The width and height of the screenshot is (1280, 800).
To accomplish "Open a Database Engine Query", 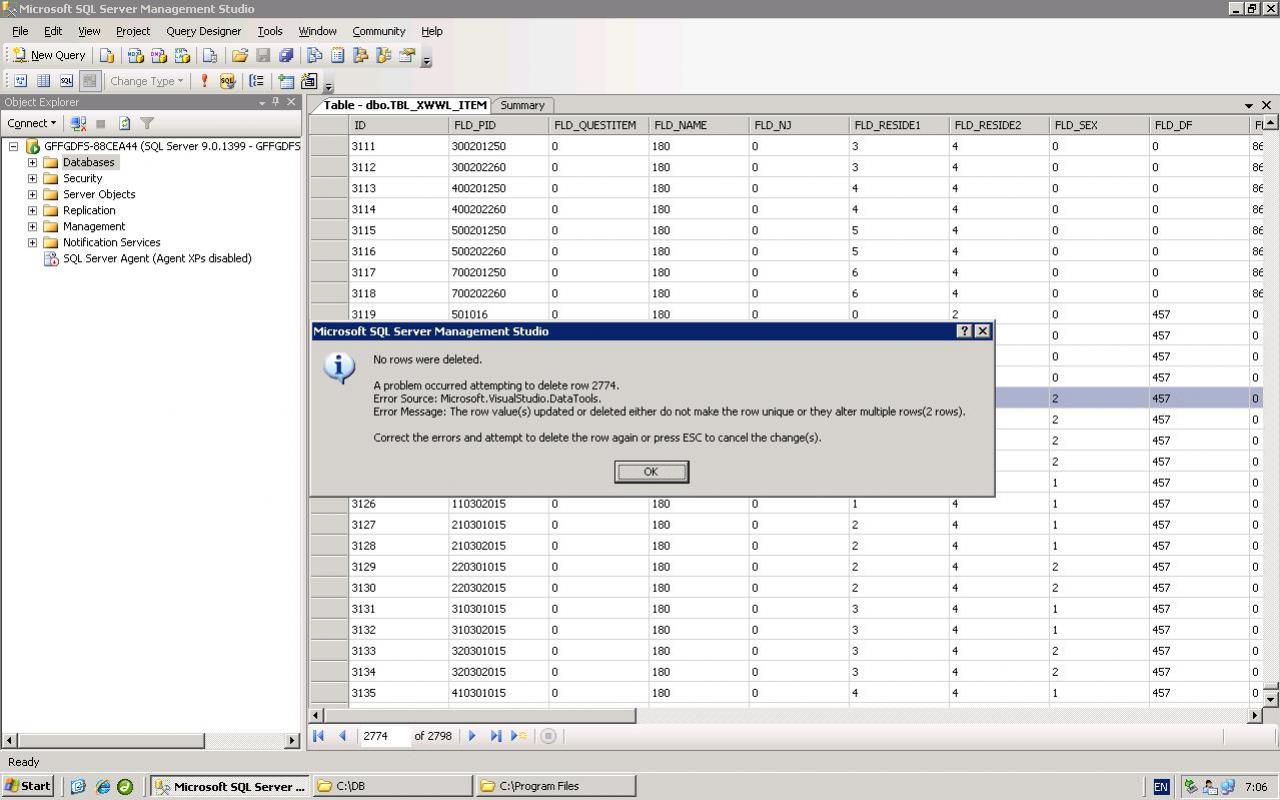I will pos(107,56).
